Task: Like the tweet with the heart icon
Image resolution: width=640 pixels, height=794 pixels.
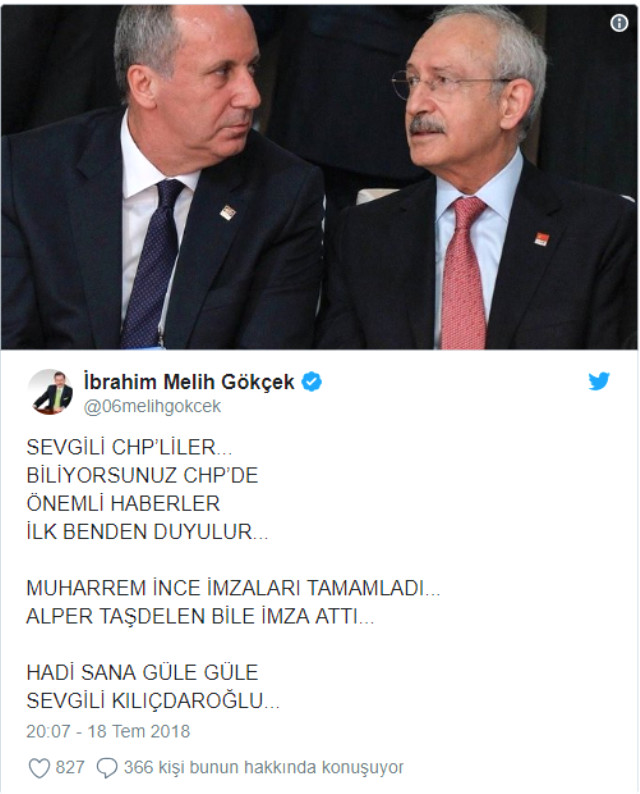Action: coord(39,768)
